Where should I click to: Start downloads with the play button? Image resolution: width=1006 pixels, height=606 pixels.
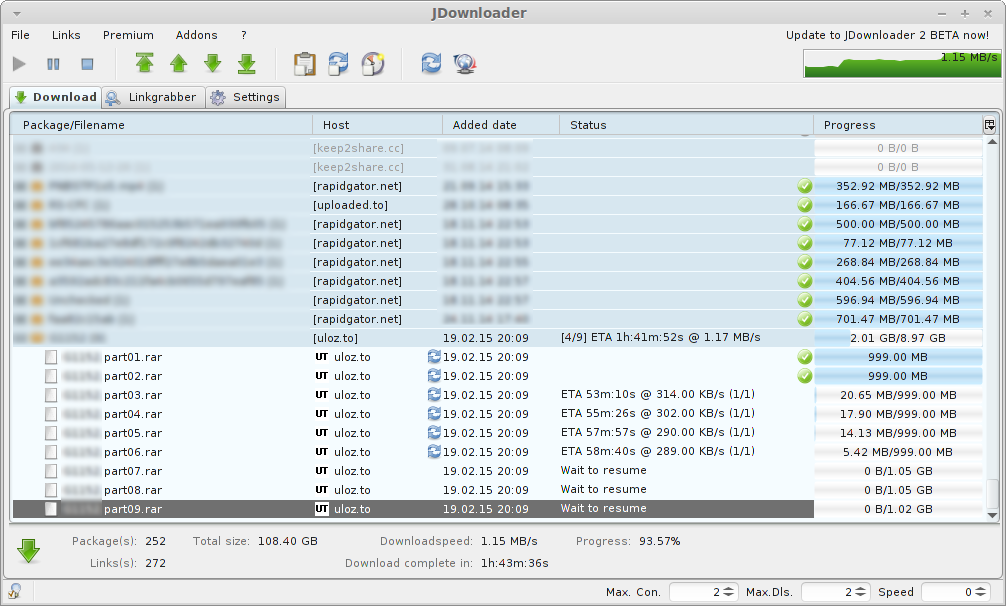coord(19,63)
